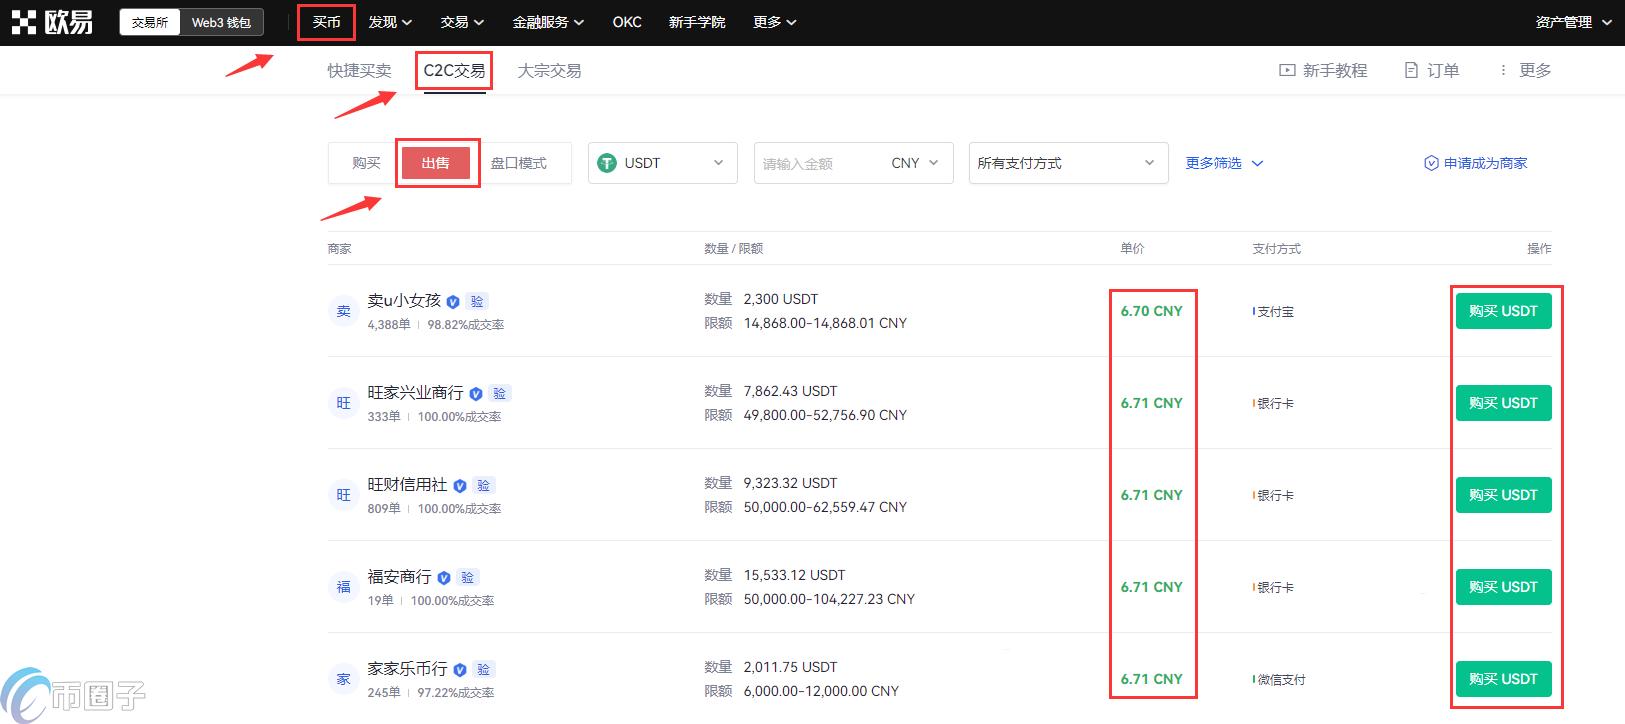The height and width of the screenshot is (724, 1625).
Task: Click verified badge next to 旺财信用社
Action: 460,485
